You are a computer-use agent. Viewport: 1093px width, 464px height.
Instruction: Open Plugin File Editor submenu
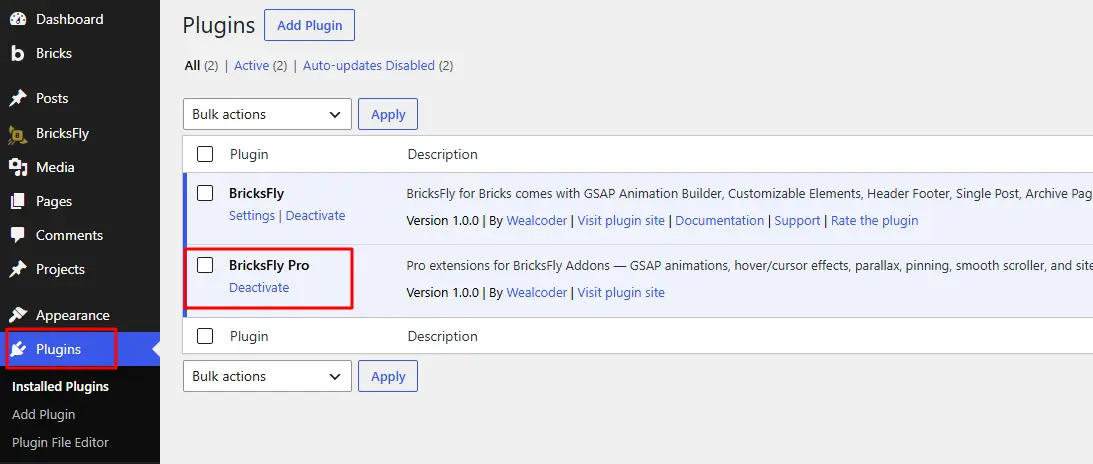click(x=61, y=442)
